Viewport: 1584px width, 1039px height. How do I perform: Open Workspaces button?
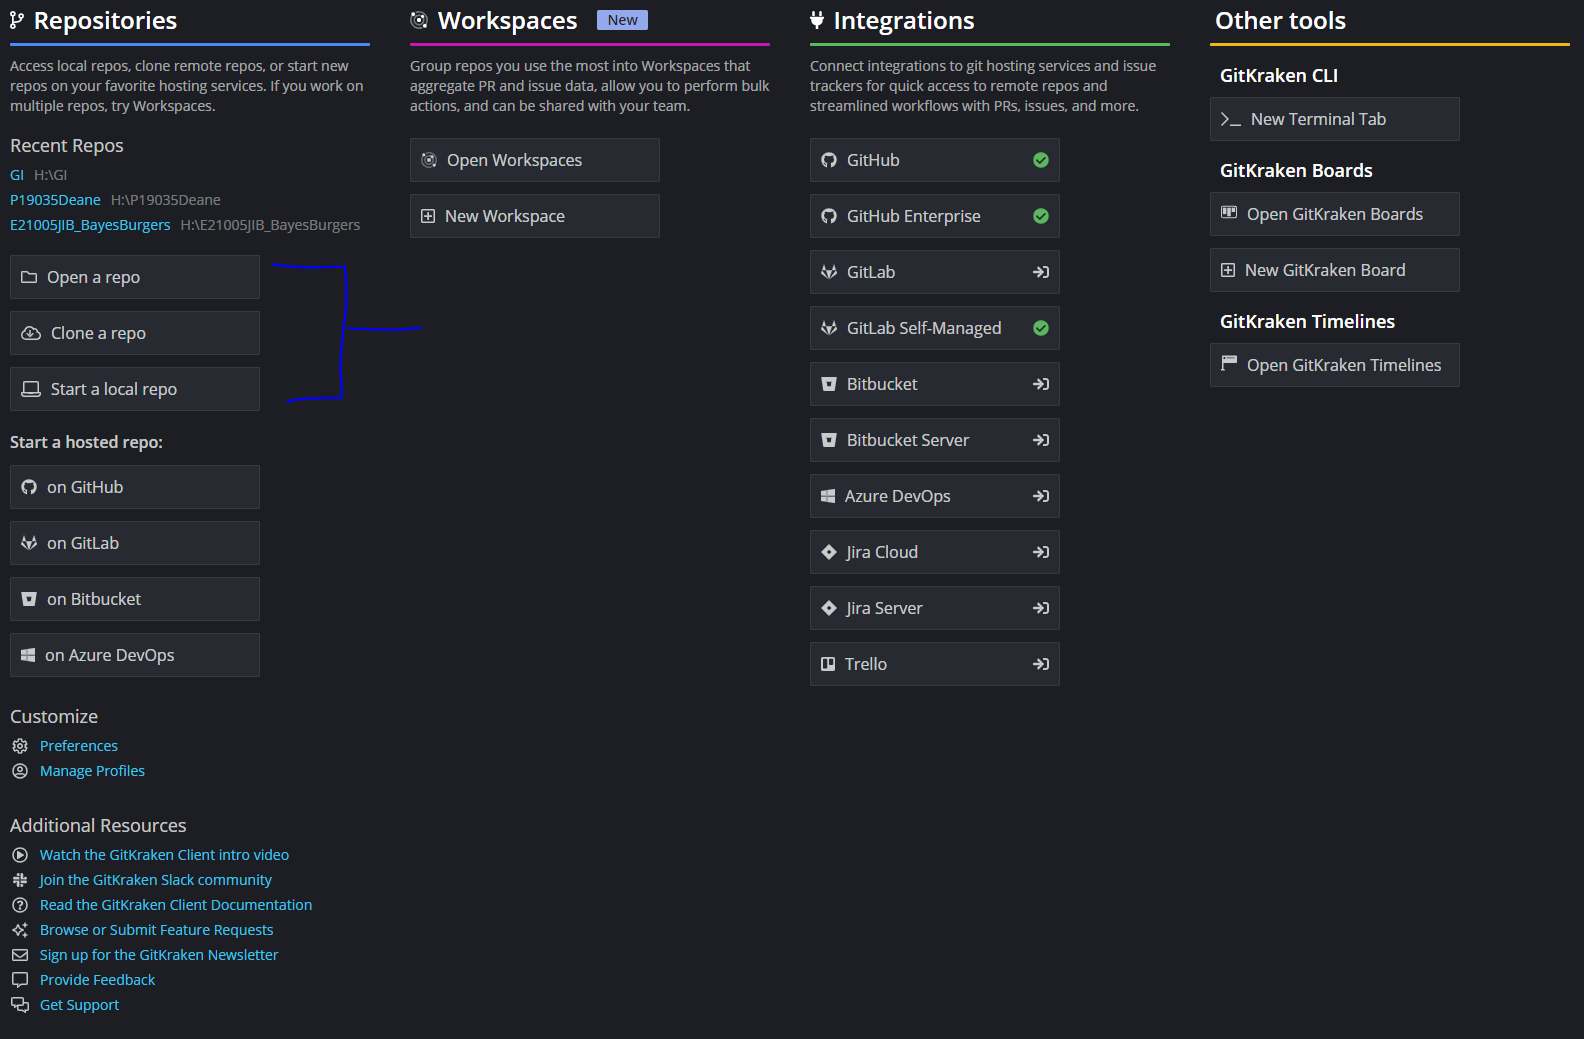click(x=535, y=160)
